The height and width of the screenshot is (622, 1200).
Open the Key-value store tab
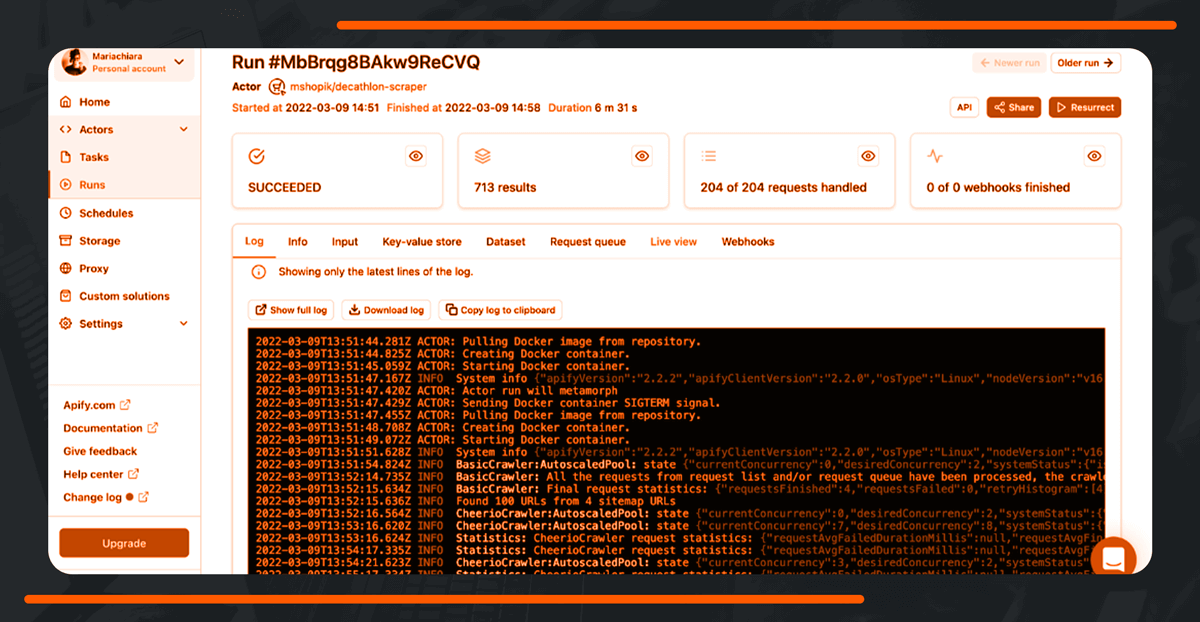[422, 242]
